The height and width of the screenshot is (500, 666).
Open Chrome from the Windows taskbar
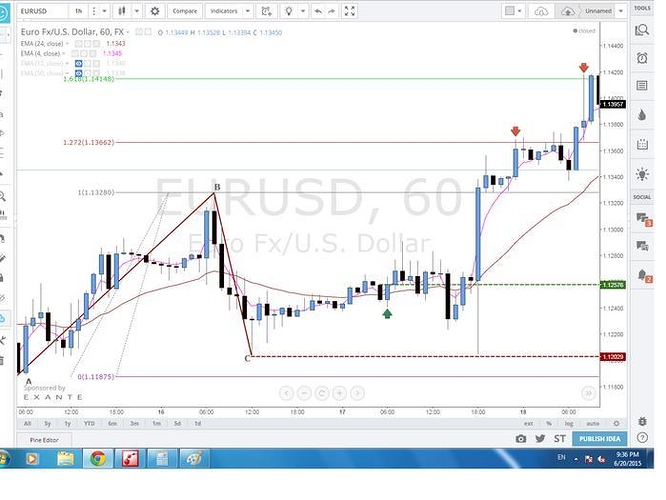pos(98,459)
